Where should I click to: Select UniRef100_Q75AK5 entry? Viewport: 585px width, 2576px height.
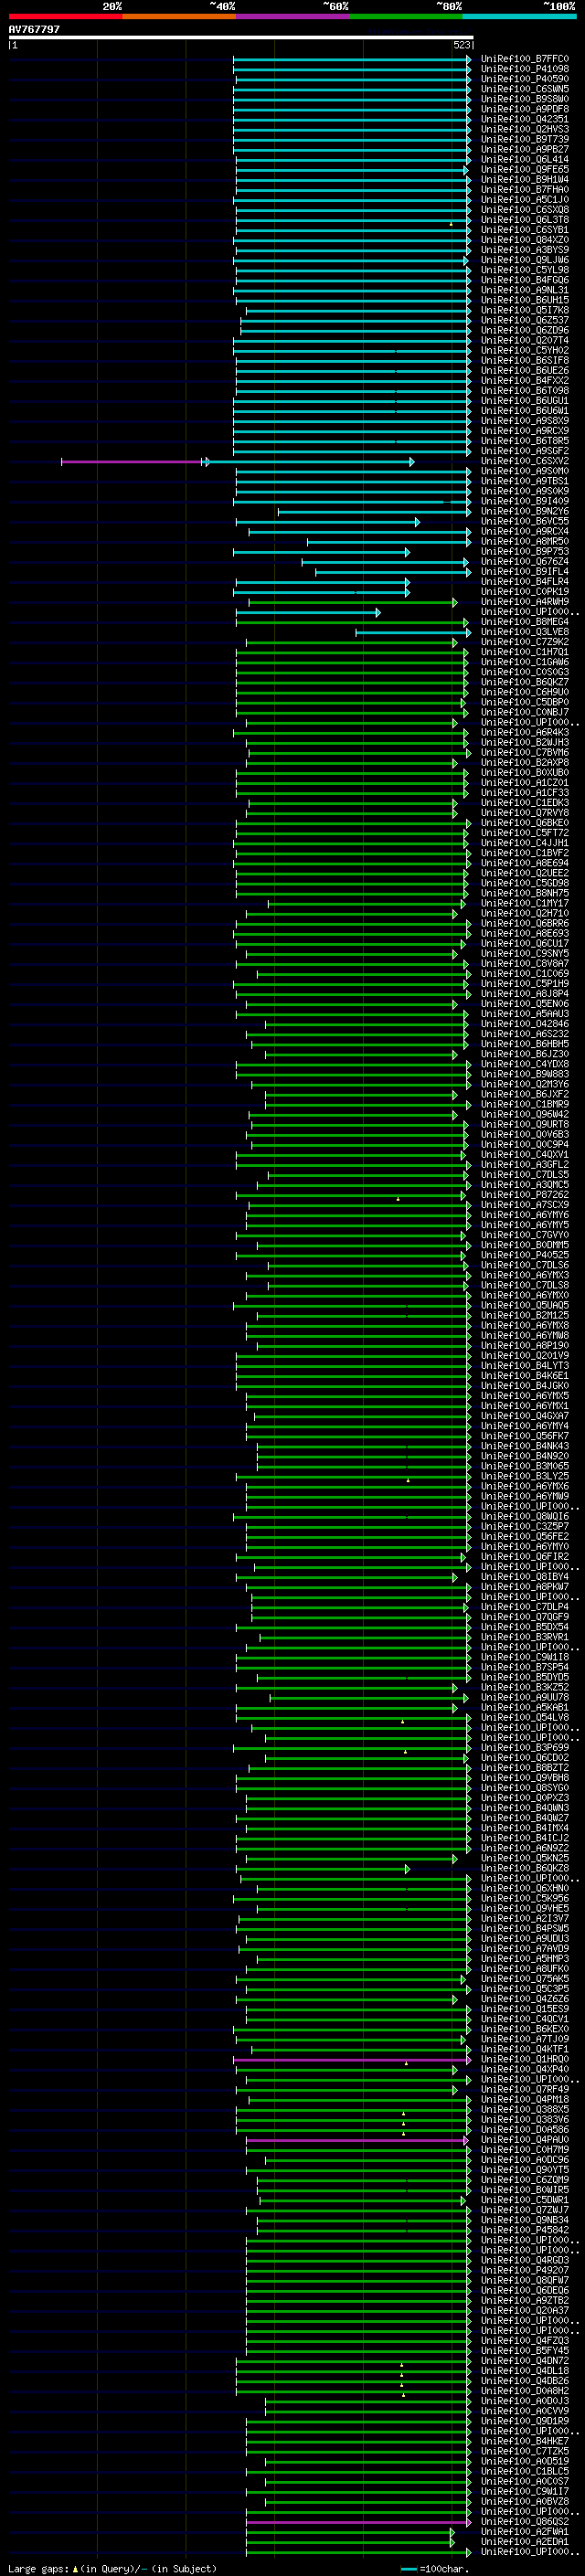click(x=525, y=1979)
